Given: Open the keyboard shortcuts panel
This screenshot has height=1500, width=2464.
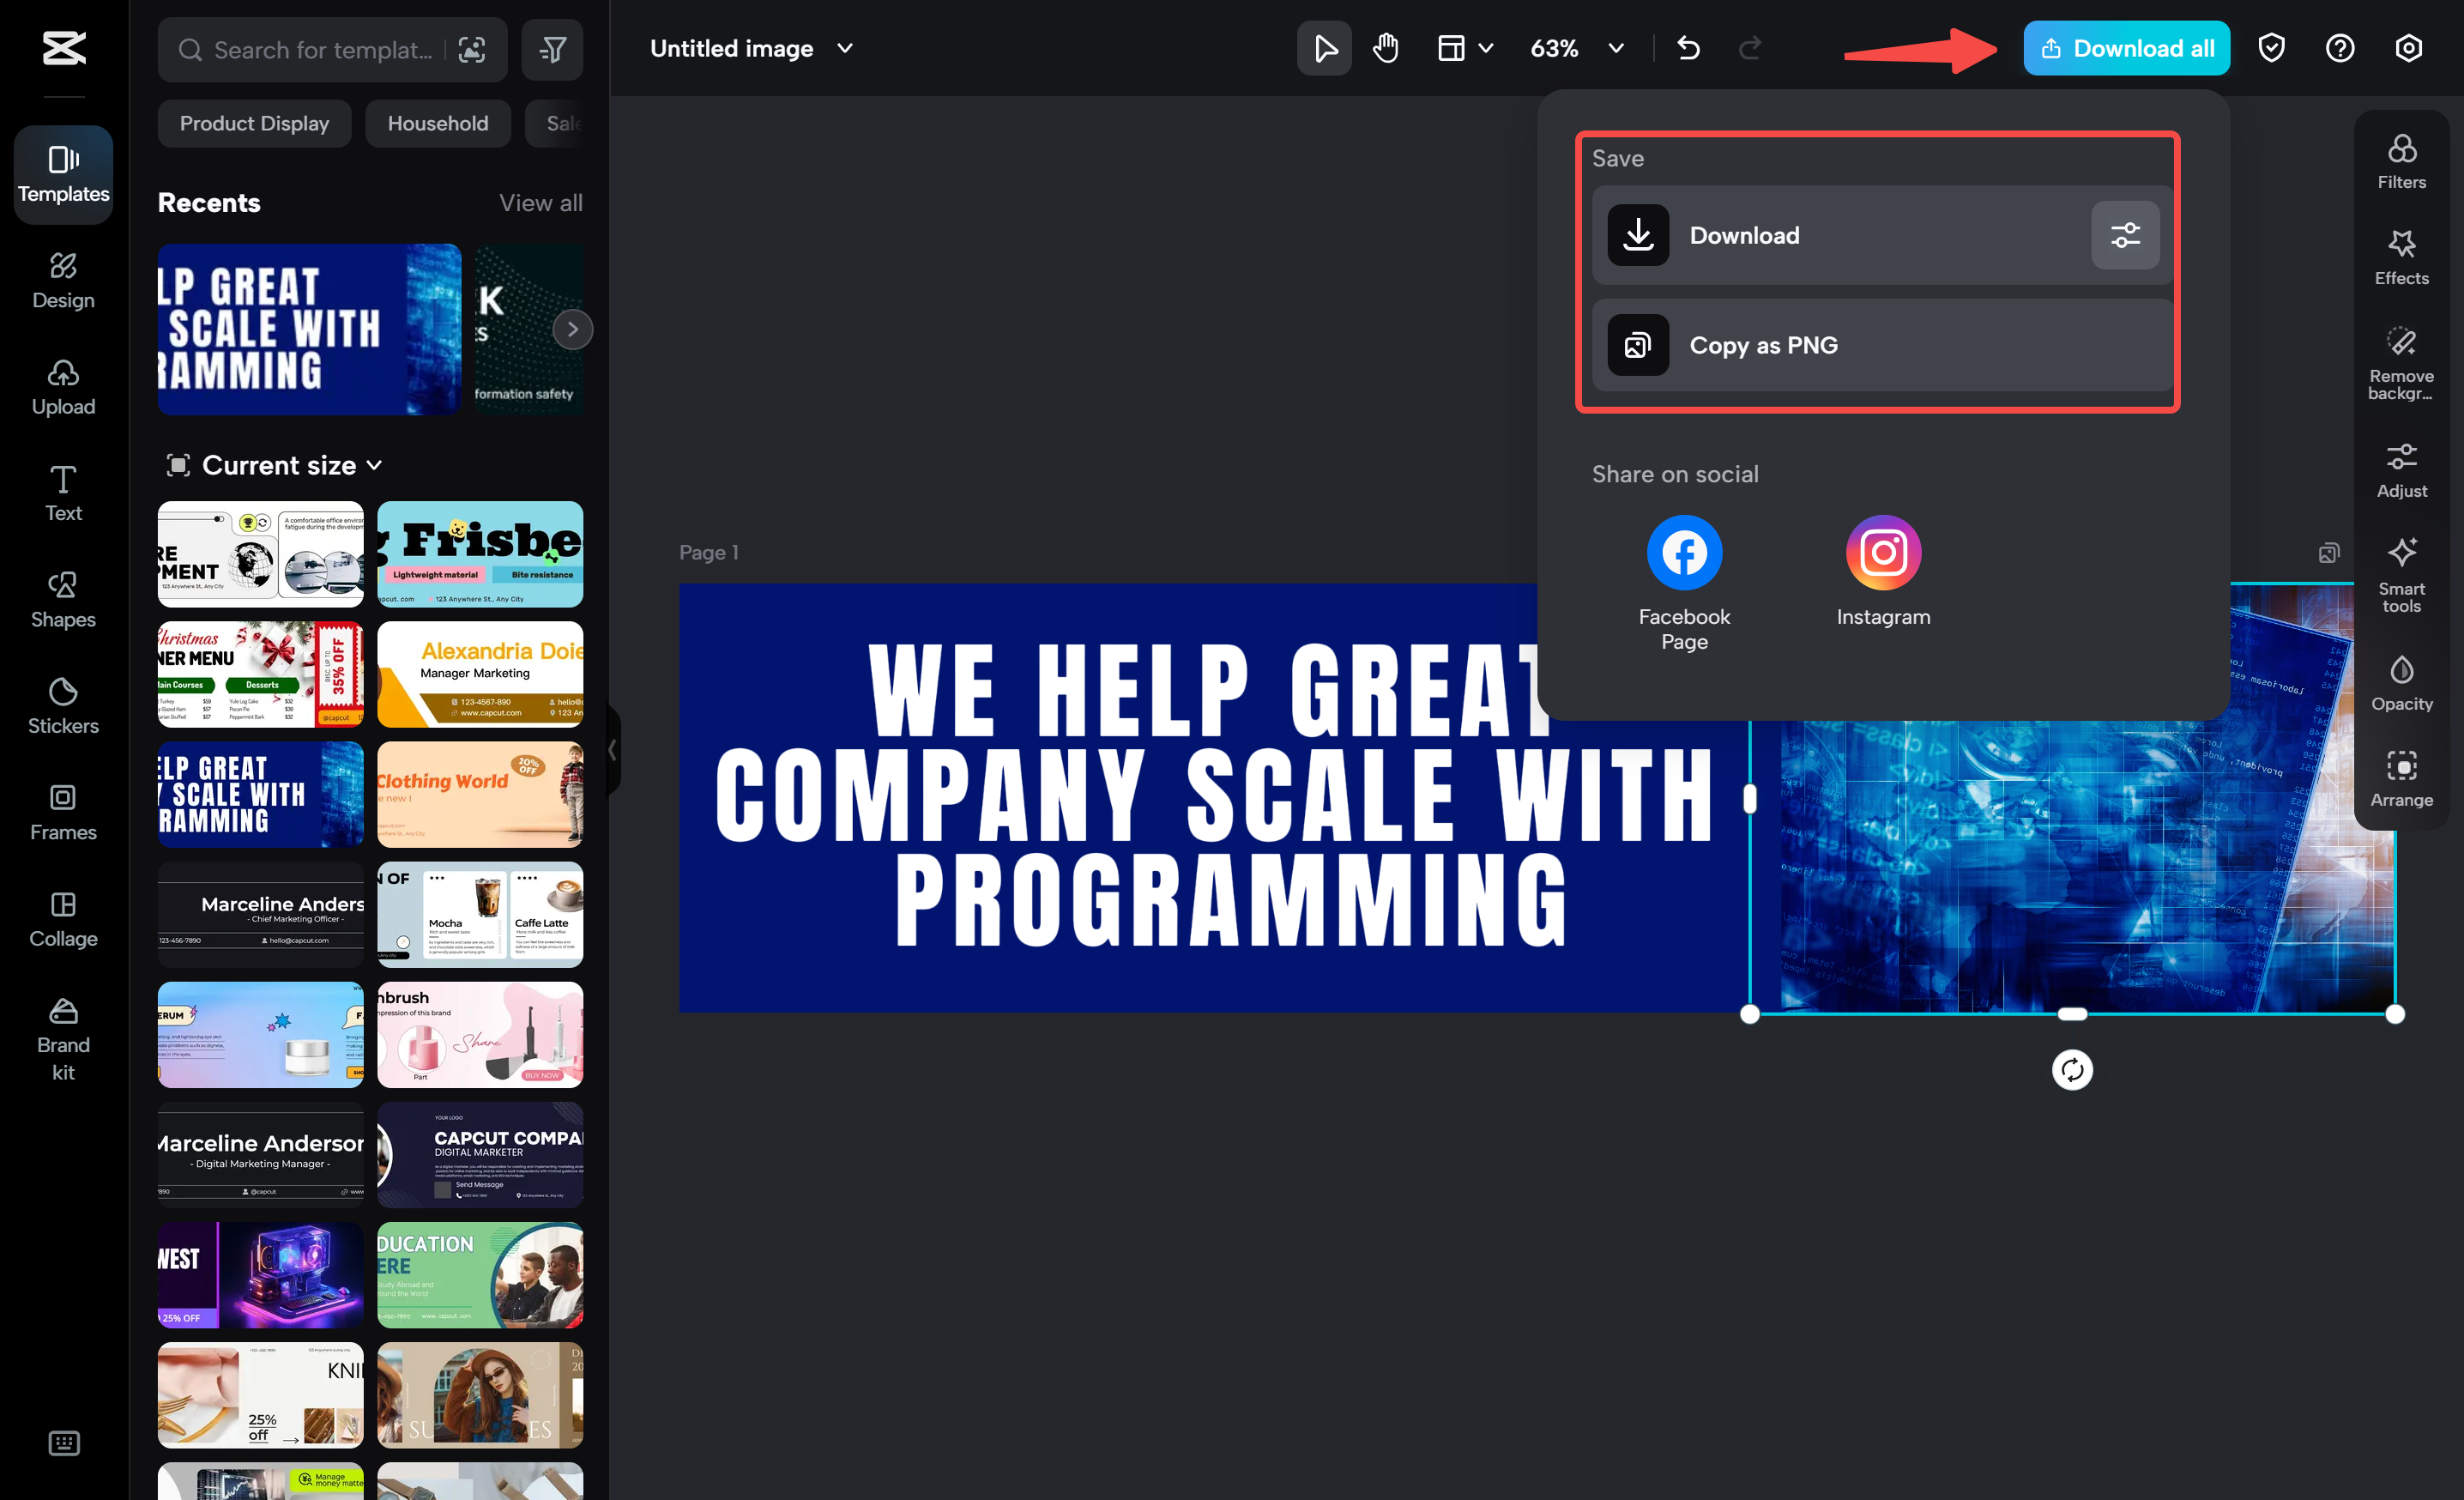Looking at the screenshot, I should tap(63, 1443).
